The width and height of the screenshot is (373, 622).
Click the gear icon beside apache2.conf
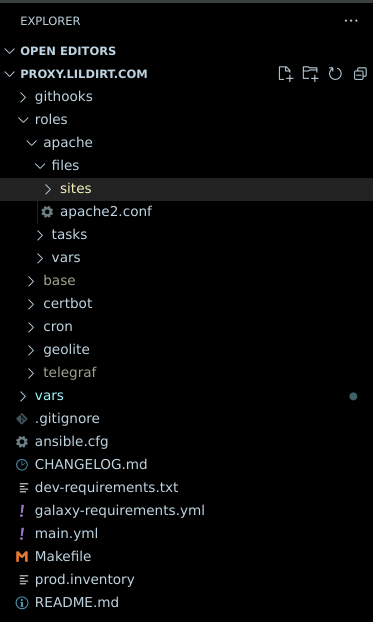click(47, 211)
